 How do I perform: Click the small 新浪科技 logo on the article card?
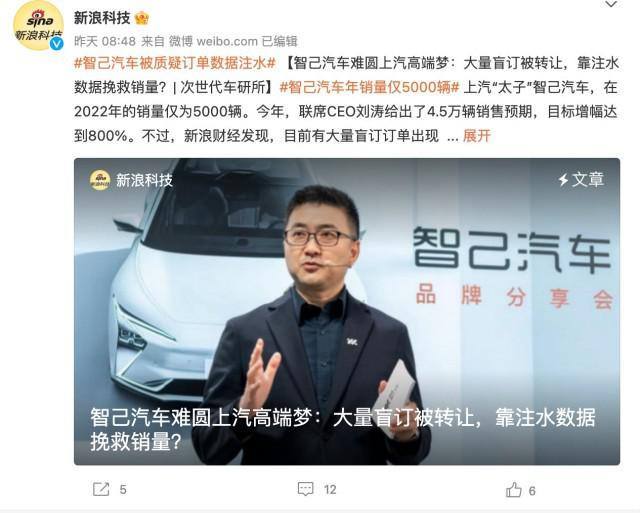[x=100, y=180]
